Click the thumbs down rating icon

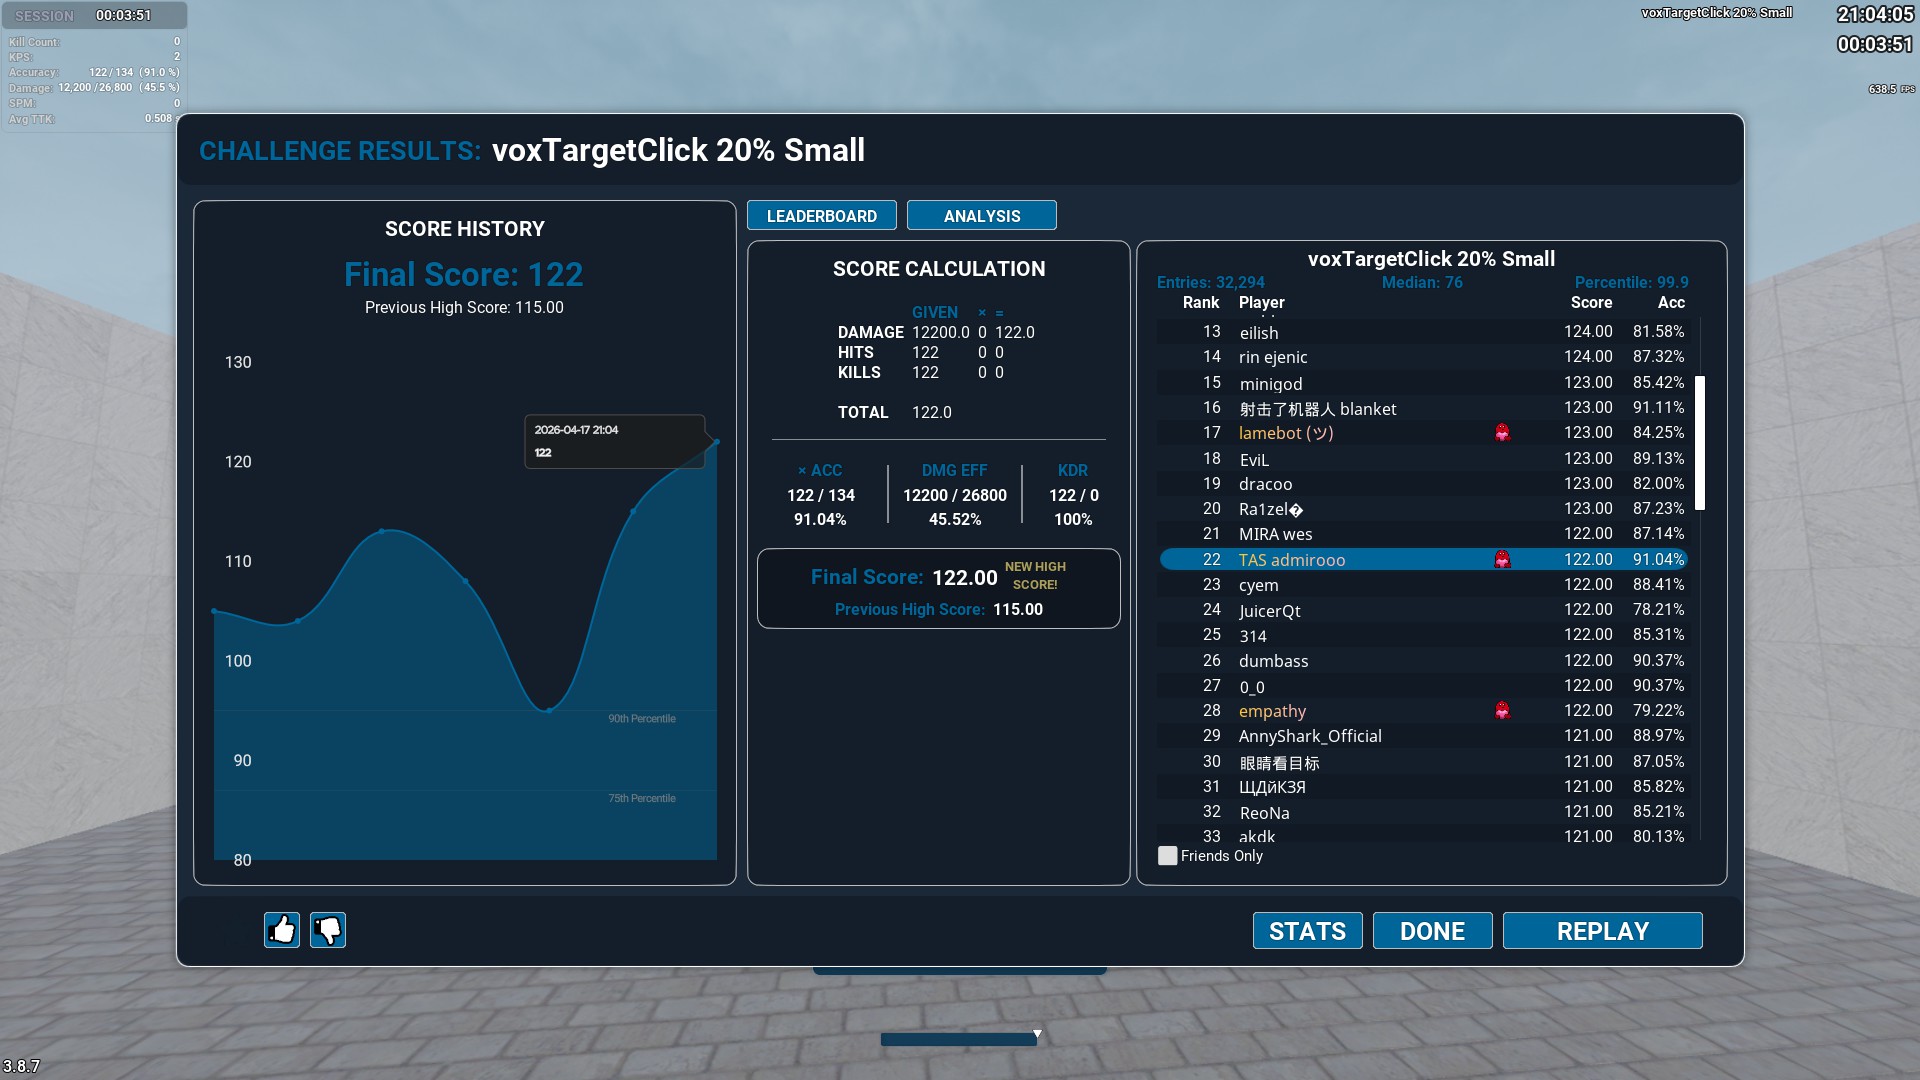pos(328,930)
